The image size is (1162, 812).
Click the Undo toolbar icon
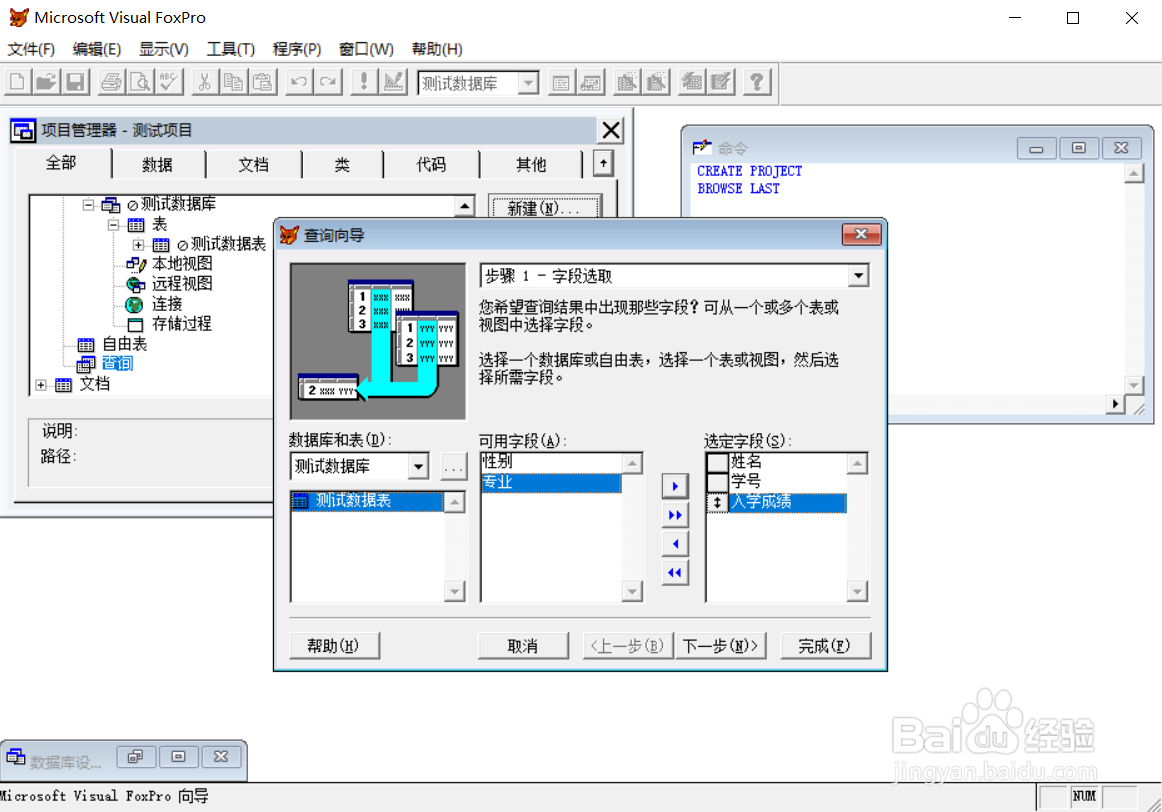(x=299, y=81)
